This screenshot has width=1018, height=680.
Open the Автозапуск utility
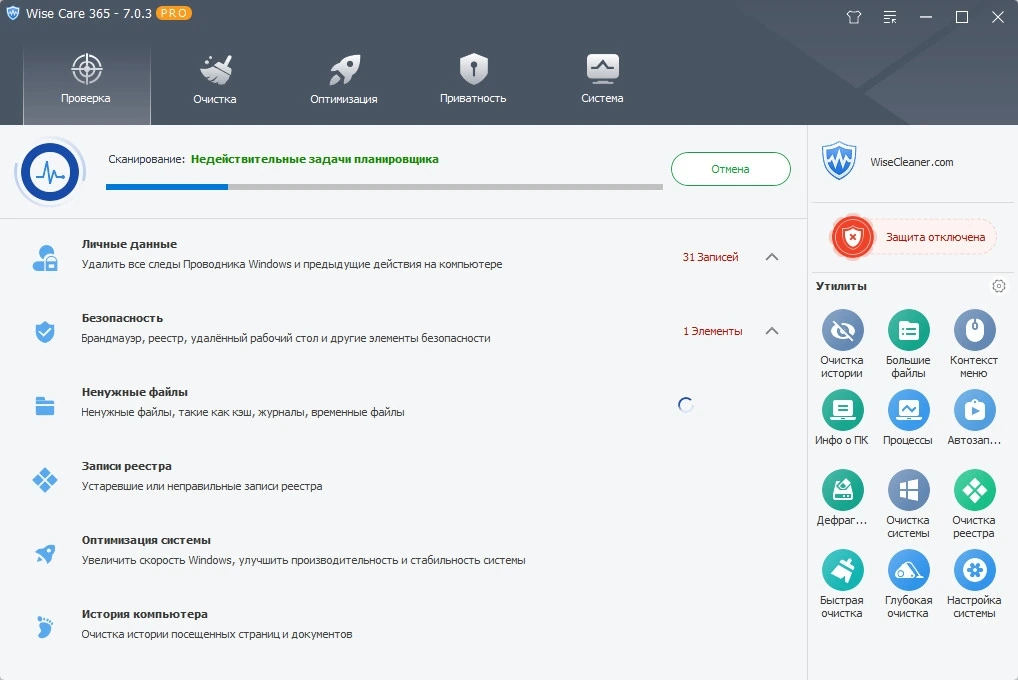[x=974, y=418]
